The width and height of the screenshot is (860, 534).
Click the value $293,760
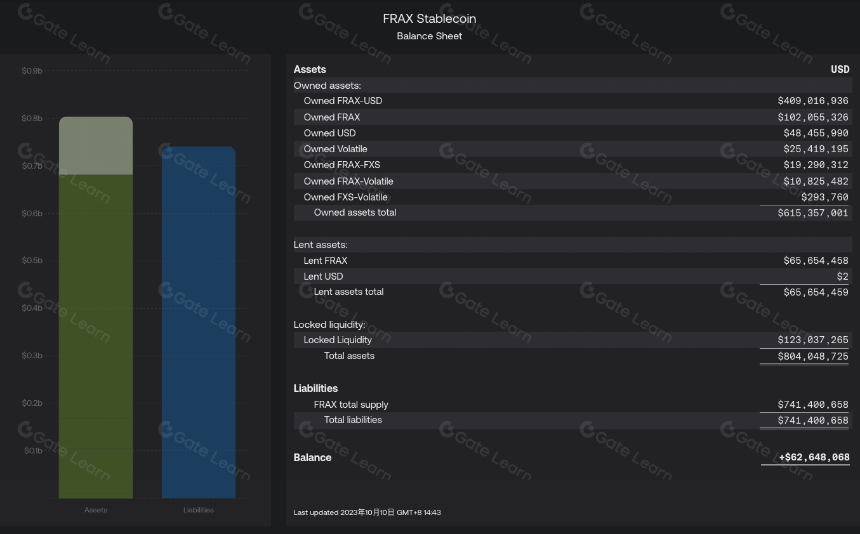point(824,197)
